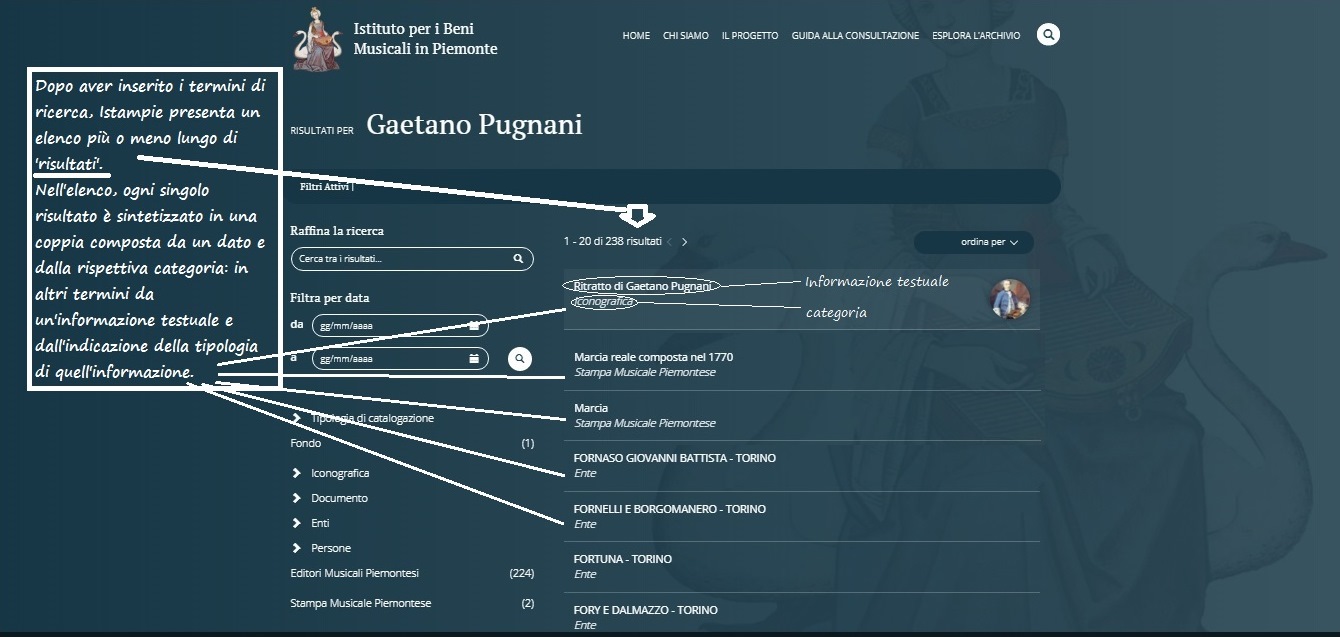Open the search icon in top navigation
The height and width of the screenshot is (637, 1340).
point(1048,35)
